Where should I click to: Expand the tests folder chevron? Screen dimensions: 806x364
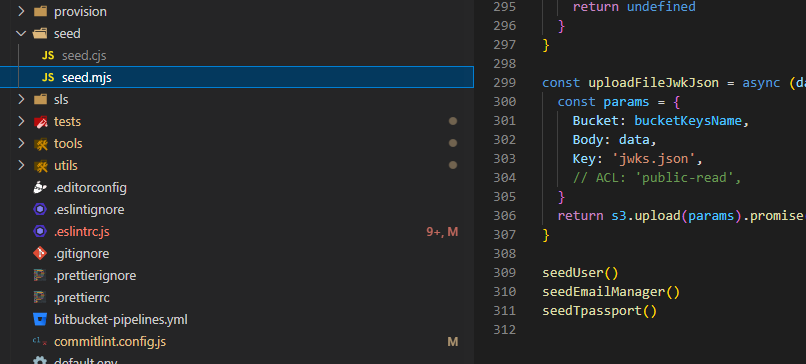click(21, 121)
